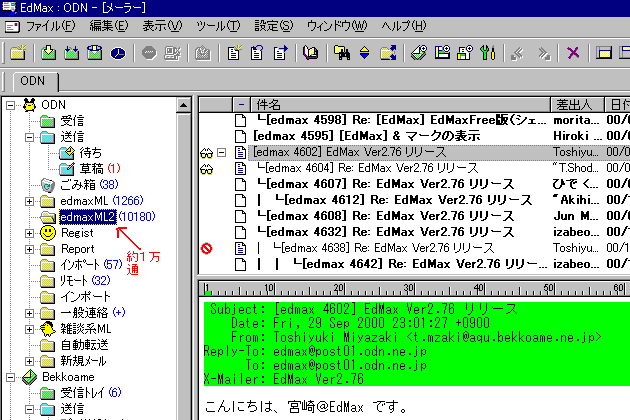The image size is (630, 420).
Task: Expand the 一般連絡 folder node
Action: click(29, 313)
